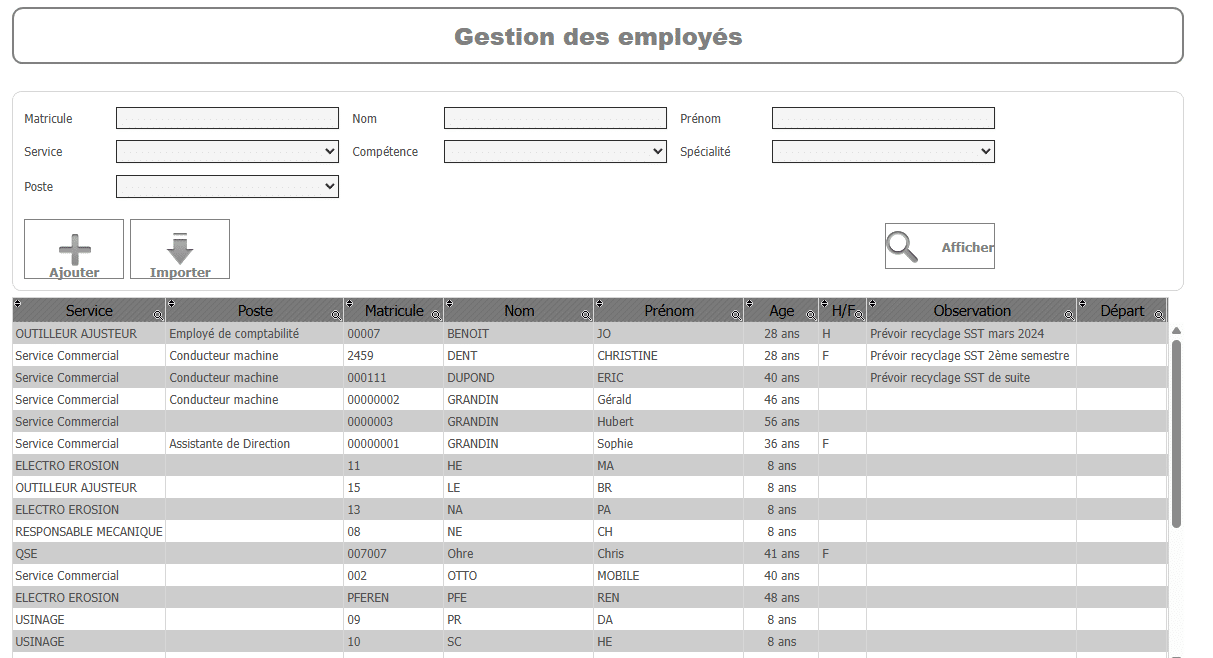Click the "41 ans" age cell
This screenshot has height=658, width=1213.
pos(781,554)
